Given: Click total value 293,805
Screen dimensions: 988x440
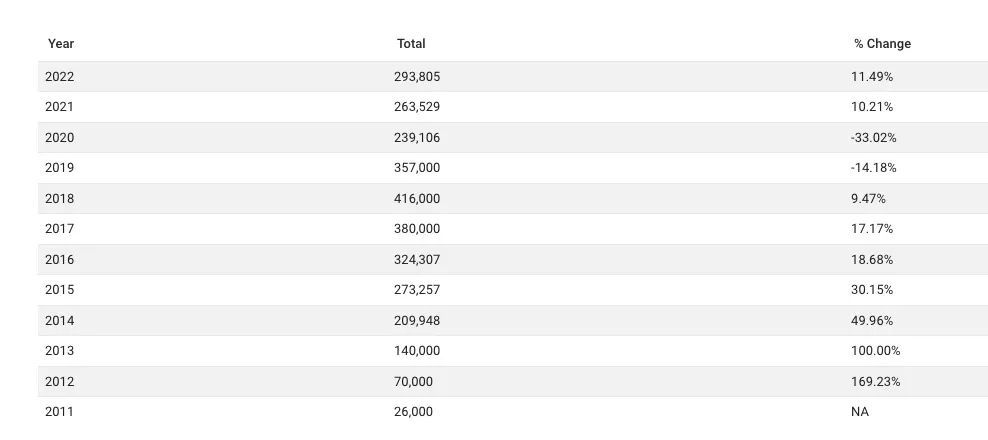Looking at the screenshot, I should tap(417, 77).
